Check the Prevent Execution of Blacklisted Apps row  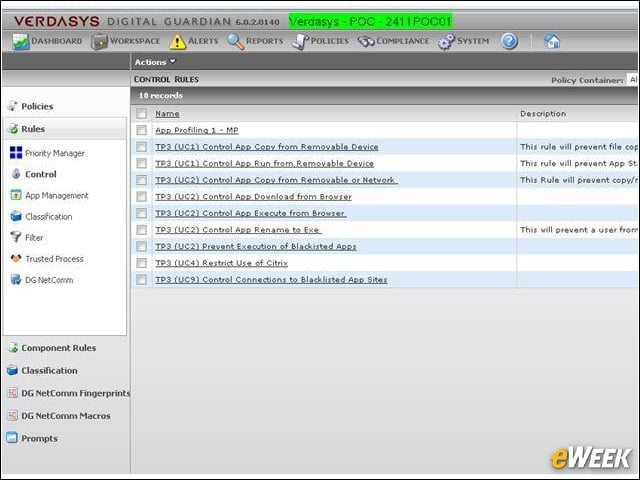point(142,247)
